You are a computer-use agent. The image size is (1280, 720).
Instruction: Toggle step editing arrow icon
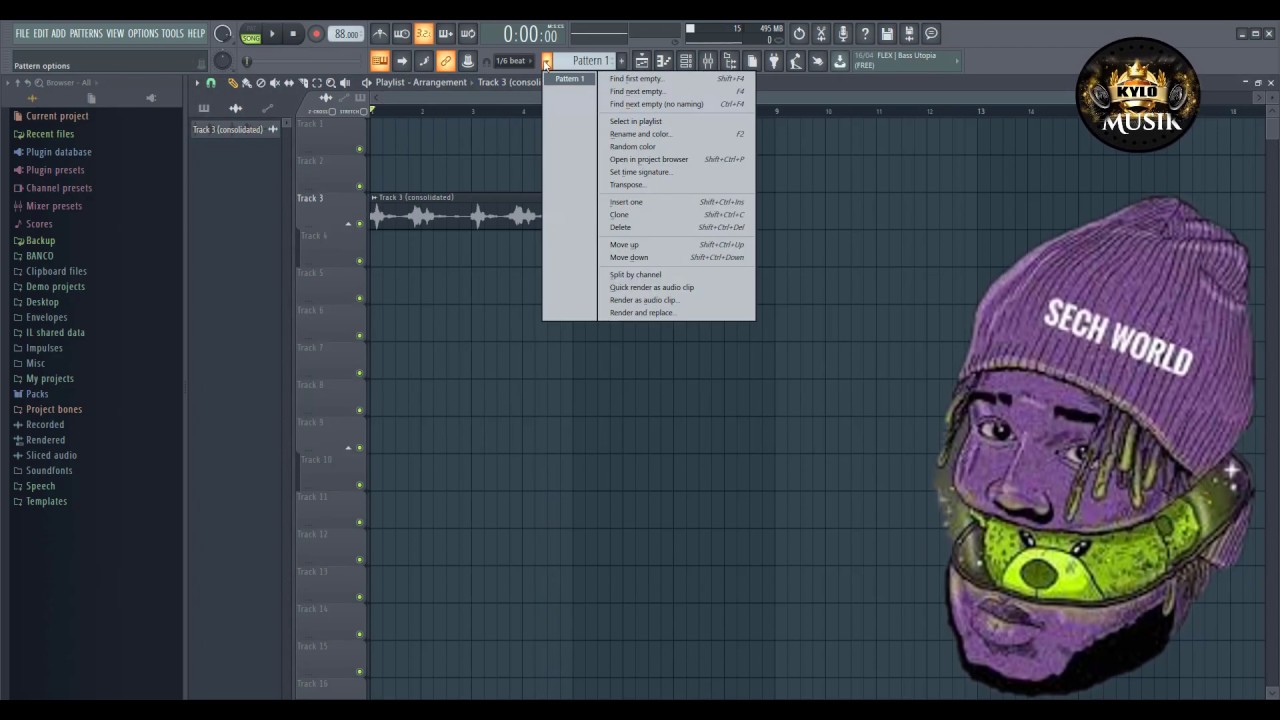coord(402,61)
